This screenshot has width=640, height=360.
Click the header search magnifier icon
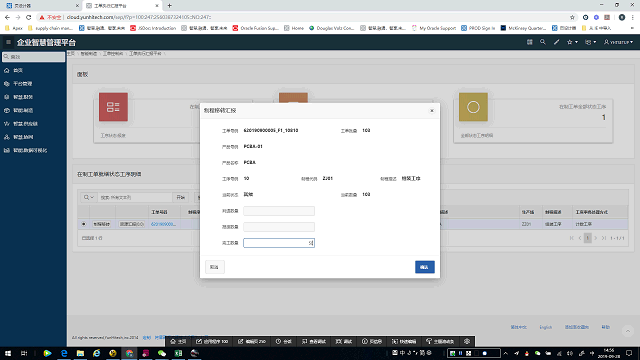coord(542,42)
